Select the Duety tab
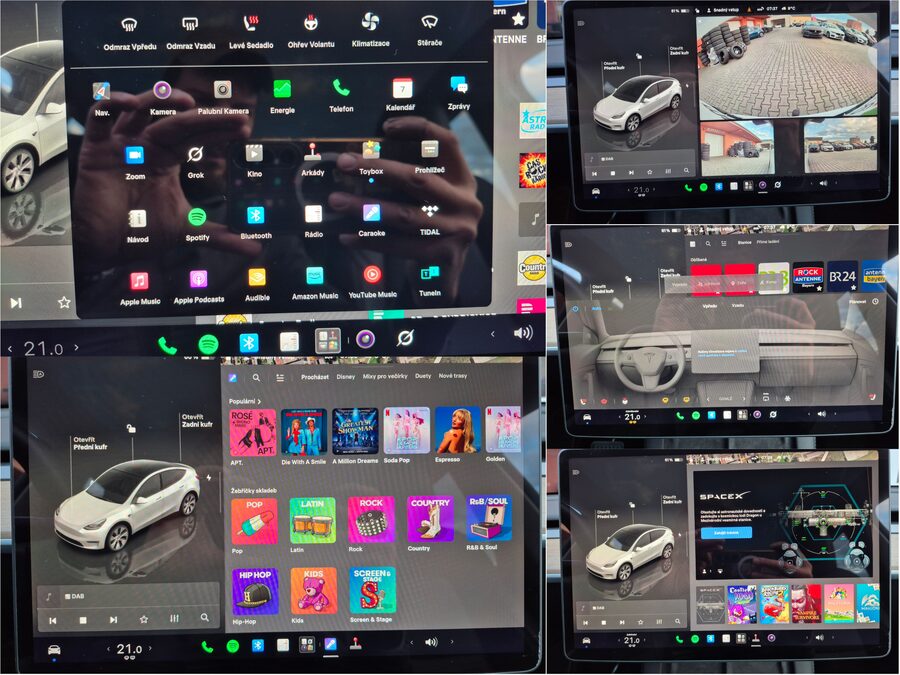This screenshot has height=675, width=900. point(423,376)
